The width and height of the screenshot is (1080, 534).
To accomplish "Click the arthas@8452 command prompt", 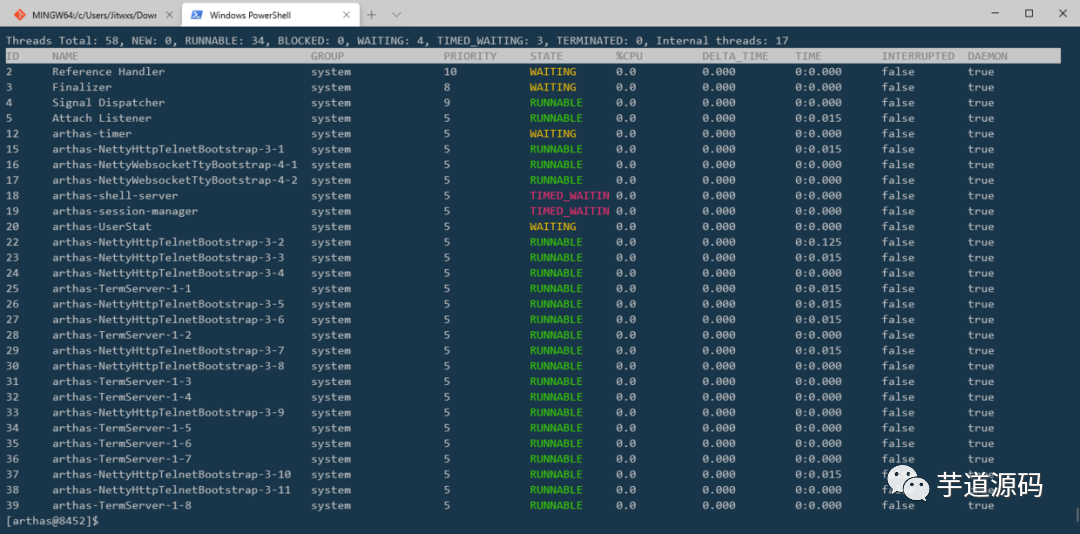I will point(52,521).
